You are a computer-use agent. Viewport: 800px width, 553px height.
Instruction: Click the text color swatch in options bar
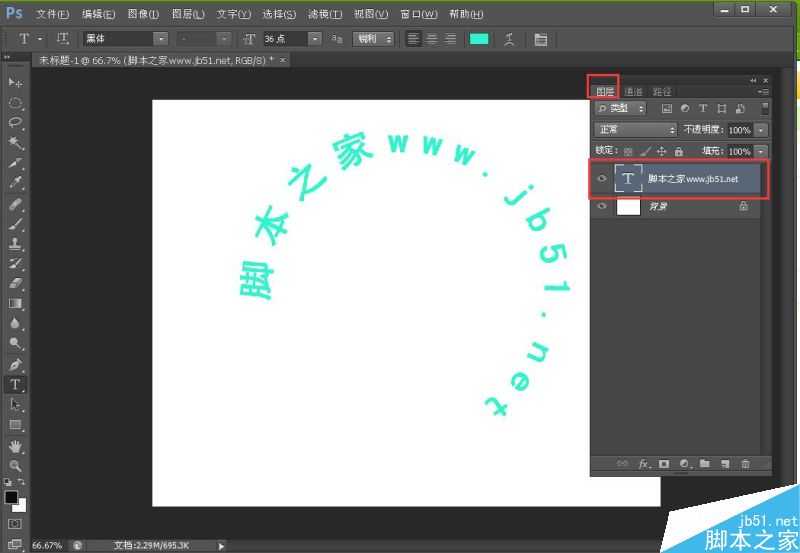coord(479,39)
